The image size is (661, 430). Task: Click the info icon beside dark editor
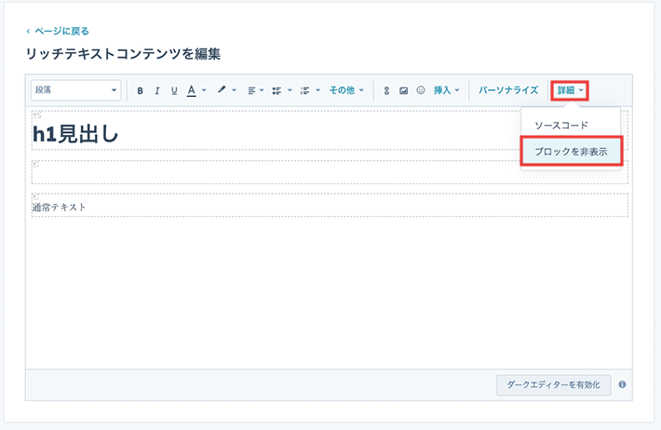[x=622, y=384]
